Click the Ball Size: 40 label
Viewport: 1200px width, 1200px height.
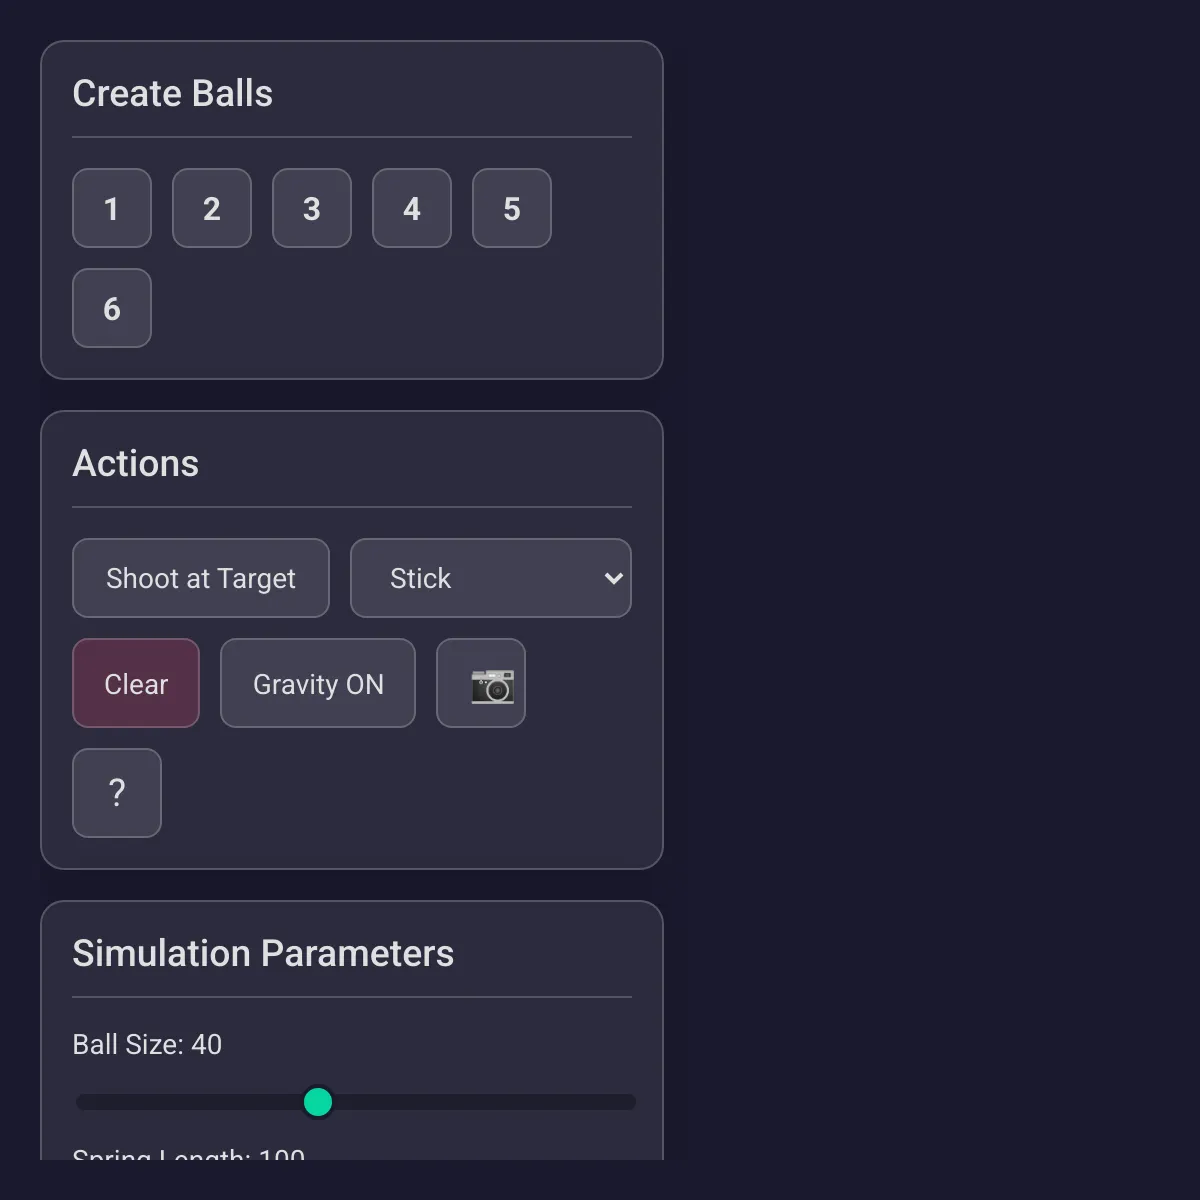[147, 1044]
